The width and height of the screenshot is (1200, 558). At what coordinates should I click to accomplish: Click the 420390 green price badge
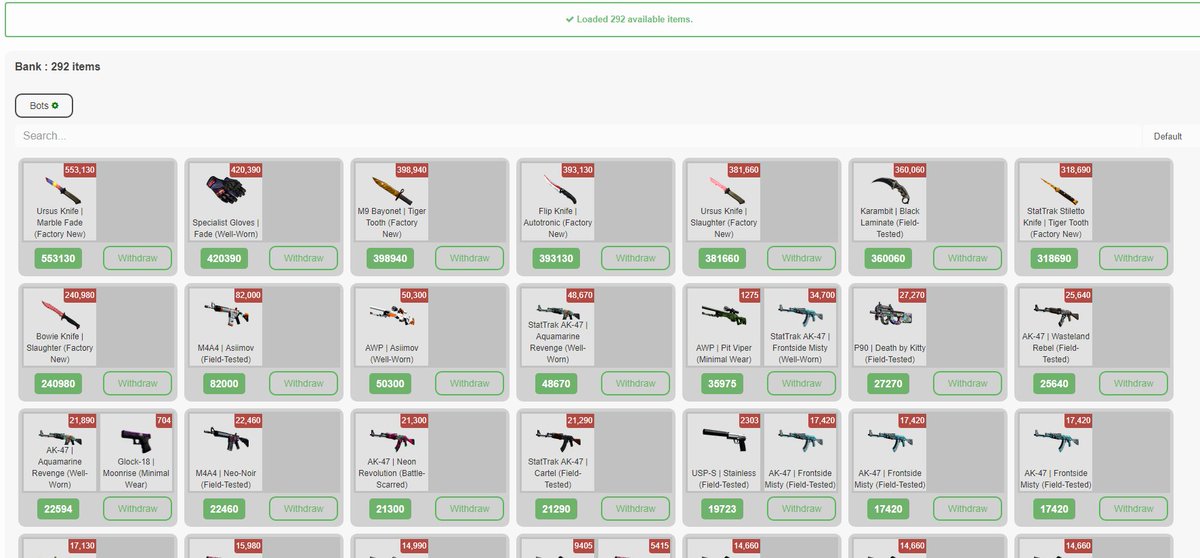pos(224,258)
